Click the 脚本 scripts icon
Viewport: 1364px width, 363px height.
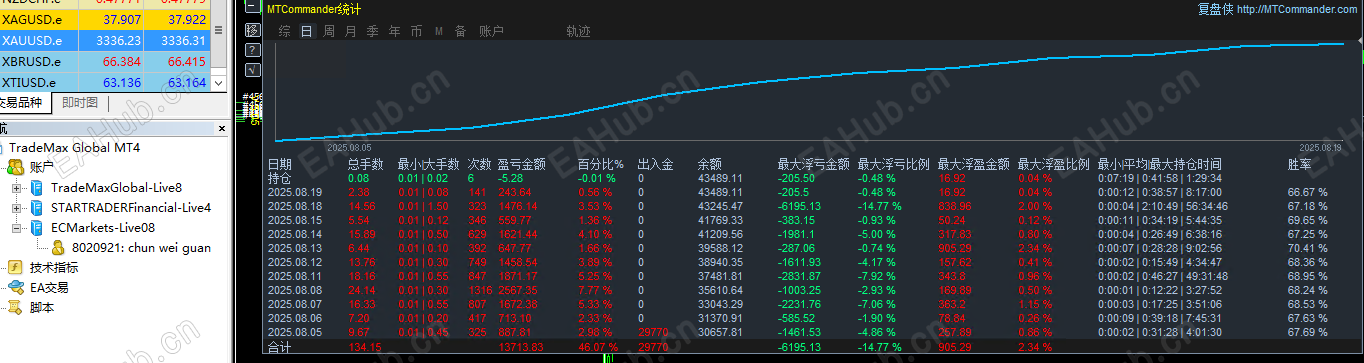point(16,308)
